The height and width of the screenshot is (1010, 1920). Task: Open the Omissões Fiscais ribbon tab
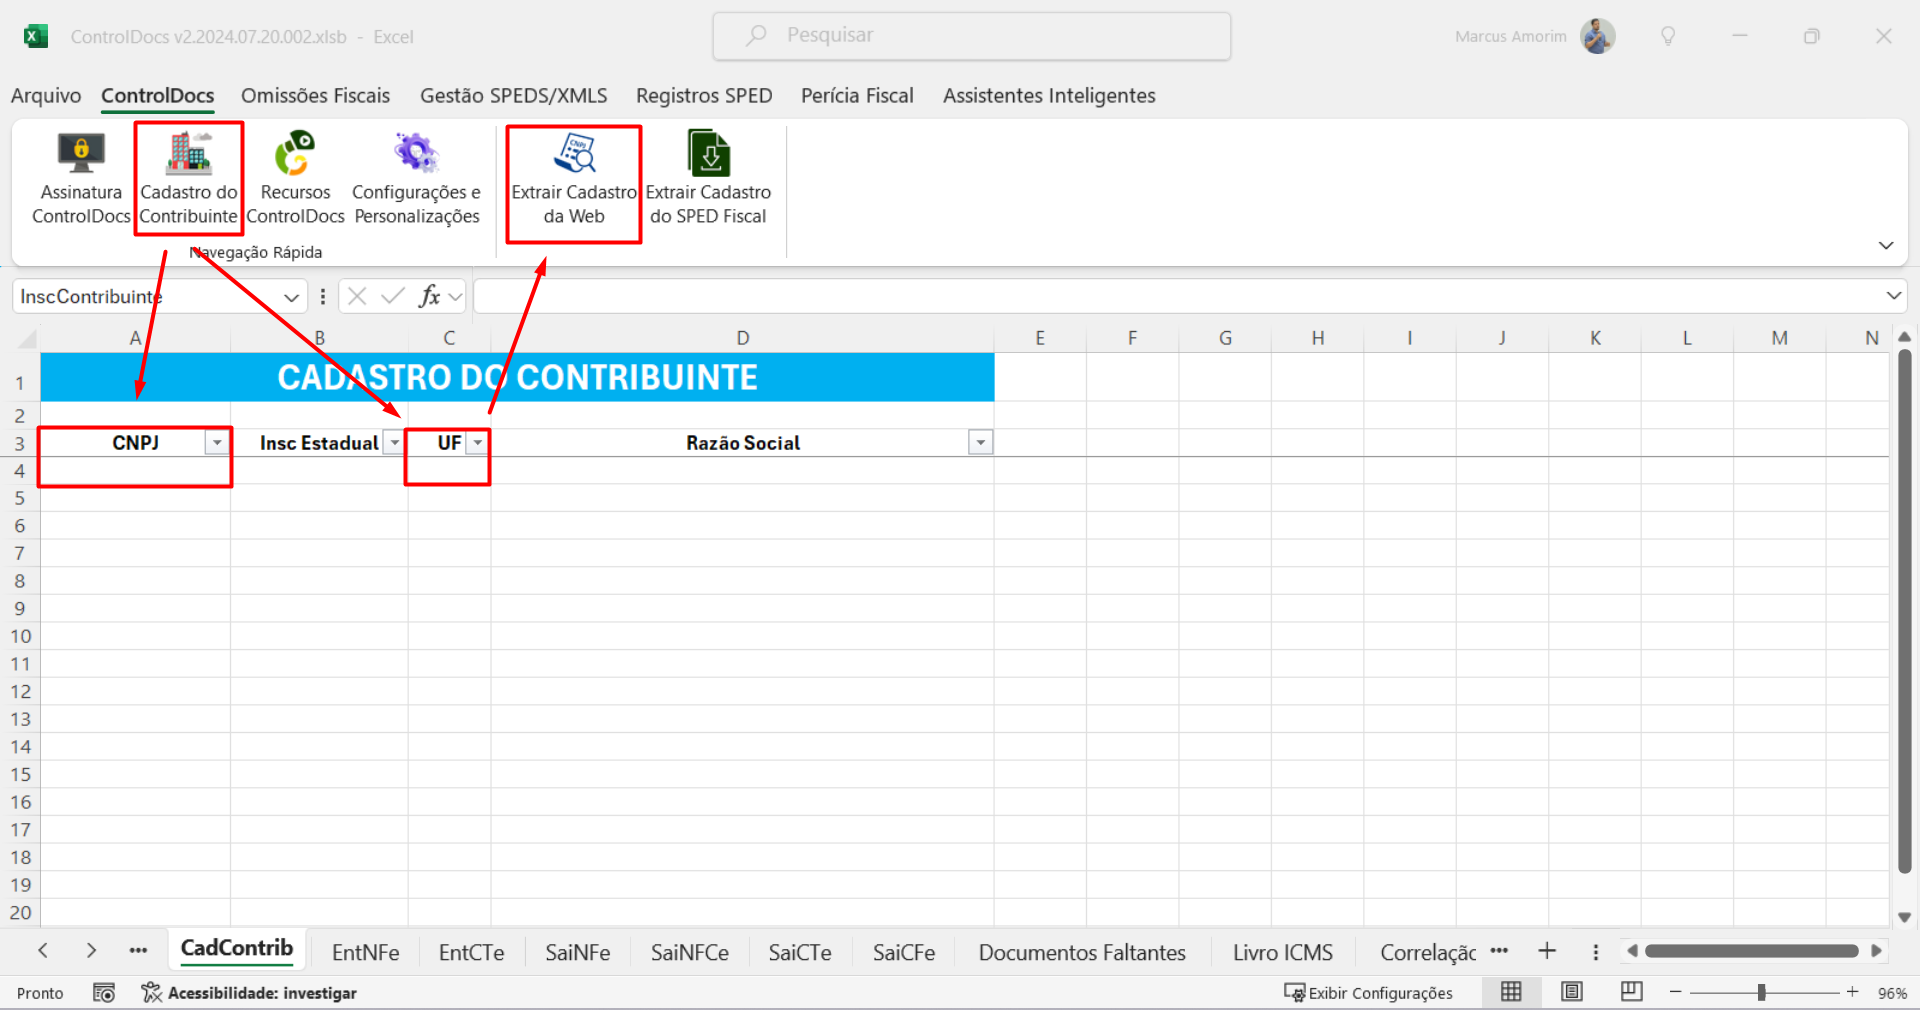(x=315, y=96)
